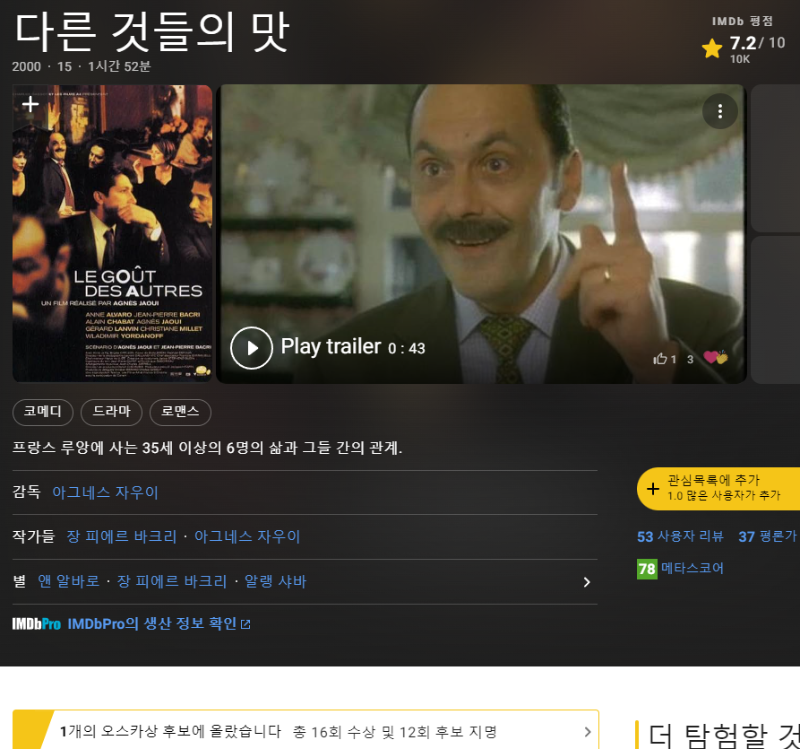This screenshot has height=749, width=800.
Task: Open actor 앤 알바로 link
Action: pos(68,582)
